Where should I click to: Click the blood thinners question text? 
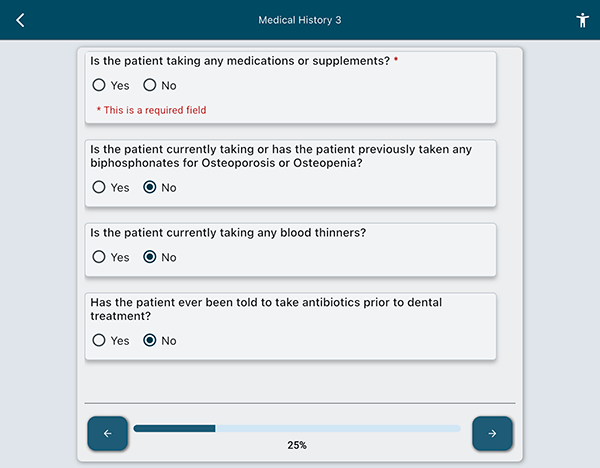tap(228, 233)
